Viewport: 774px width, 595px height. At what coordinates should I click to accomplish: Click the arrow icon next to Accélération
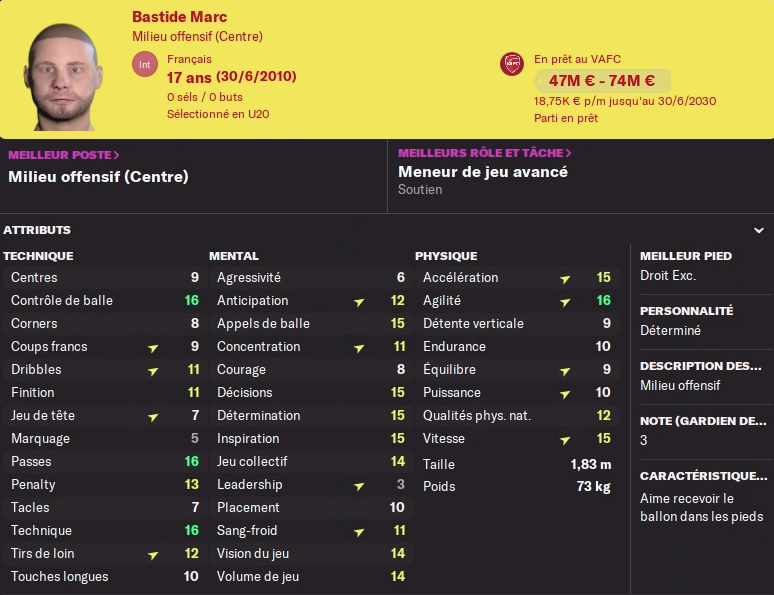tap(565, 279)
